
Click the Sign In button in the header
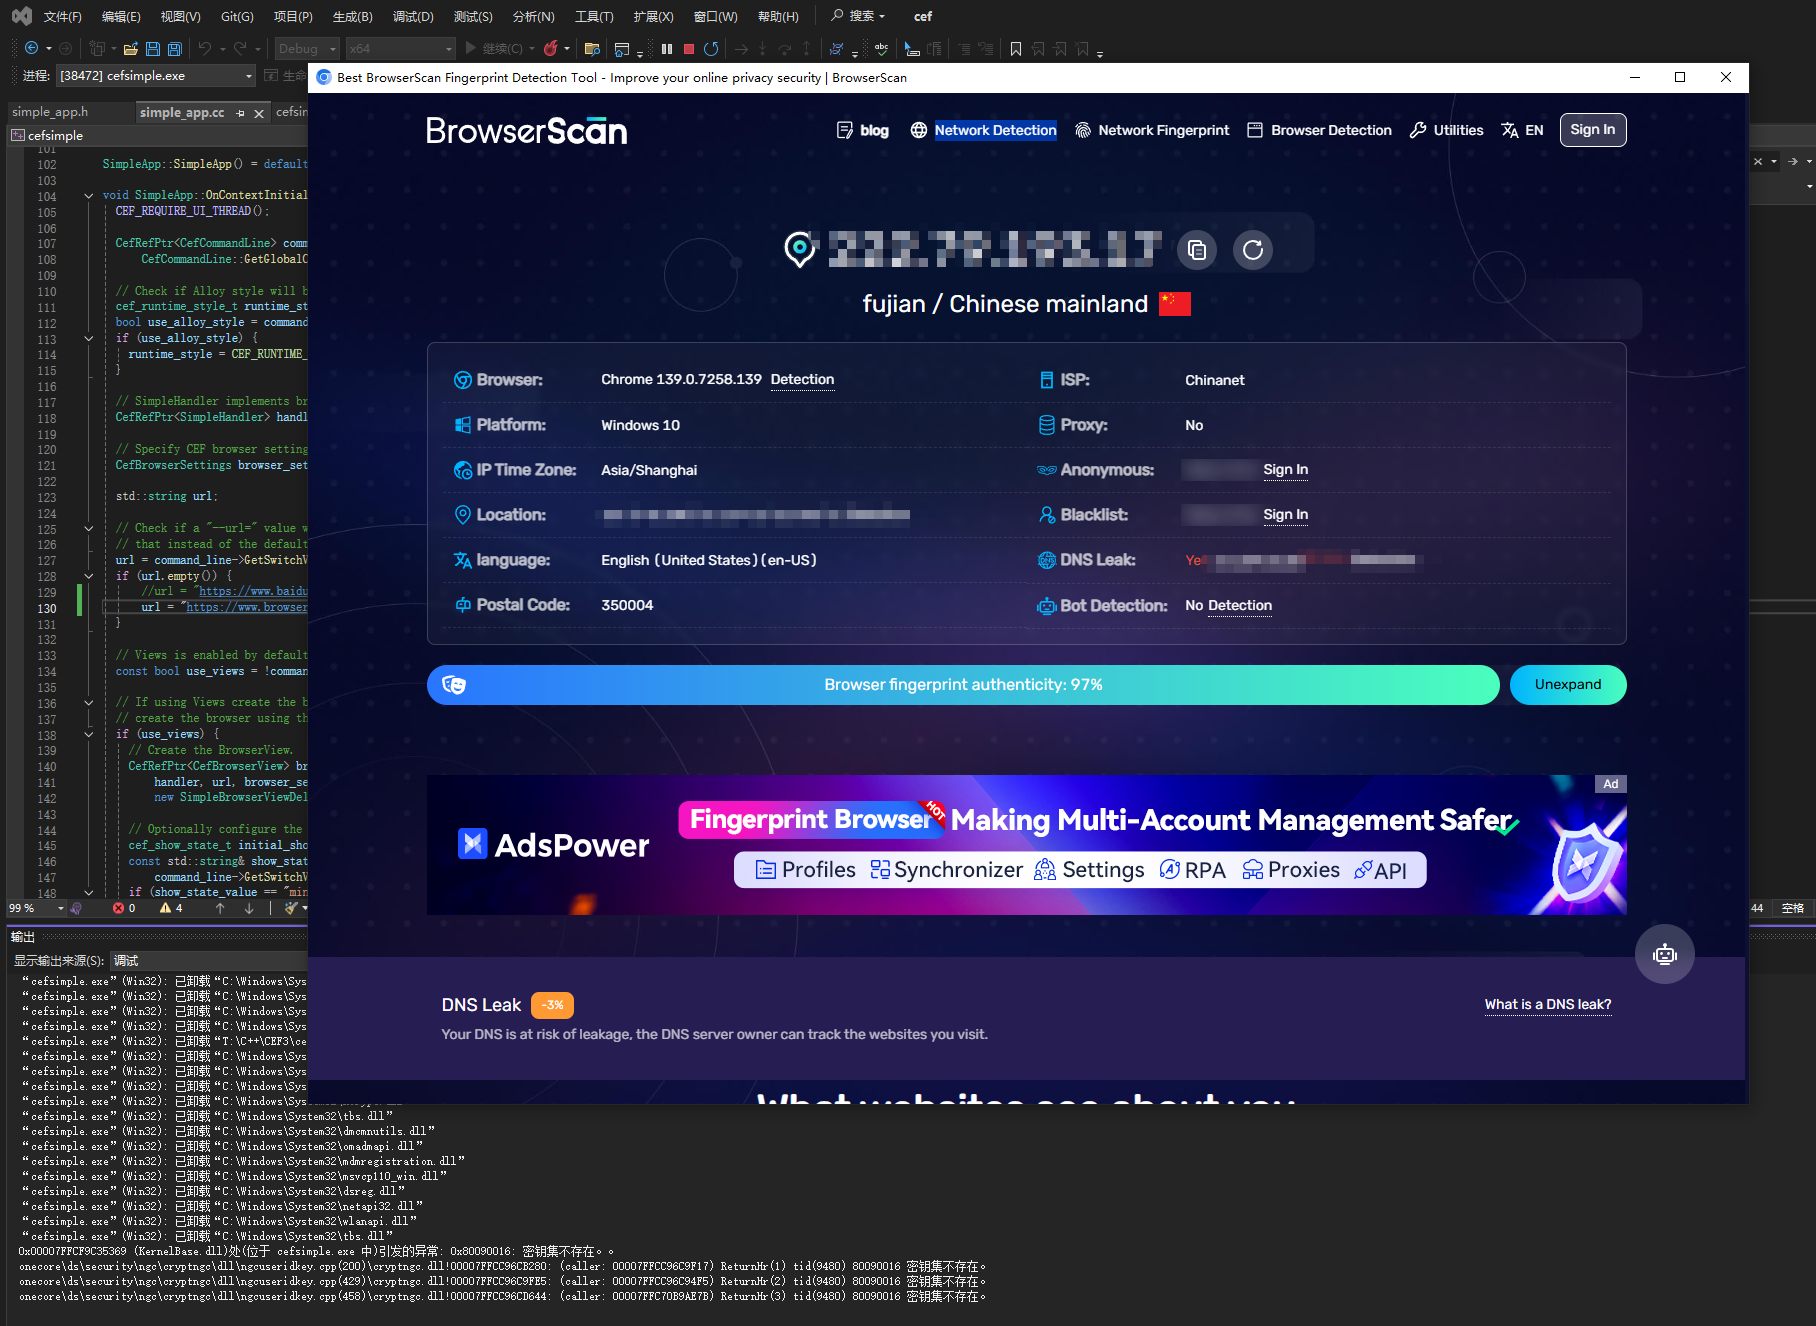[1593, 129]
